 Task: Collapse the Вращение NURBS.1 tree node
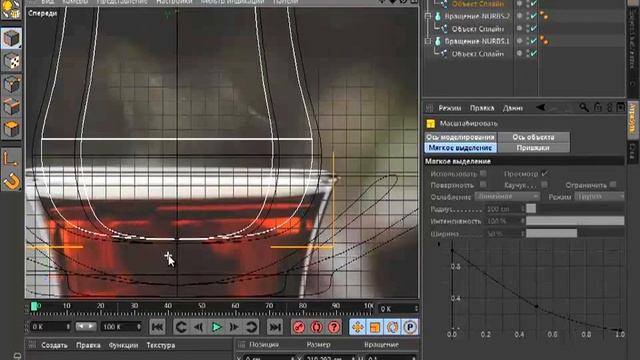click(x=428, y=41)
